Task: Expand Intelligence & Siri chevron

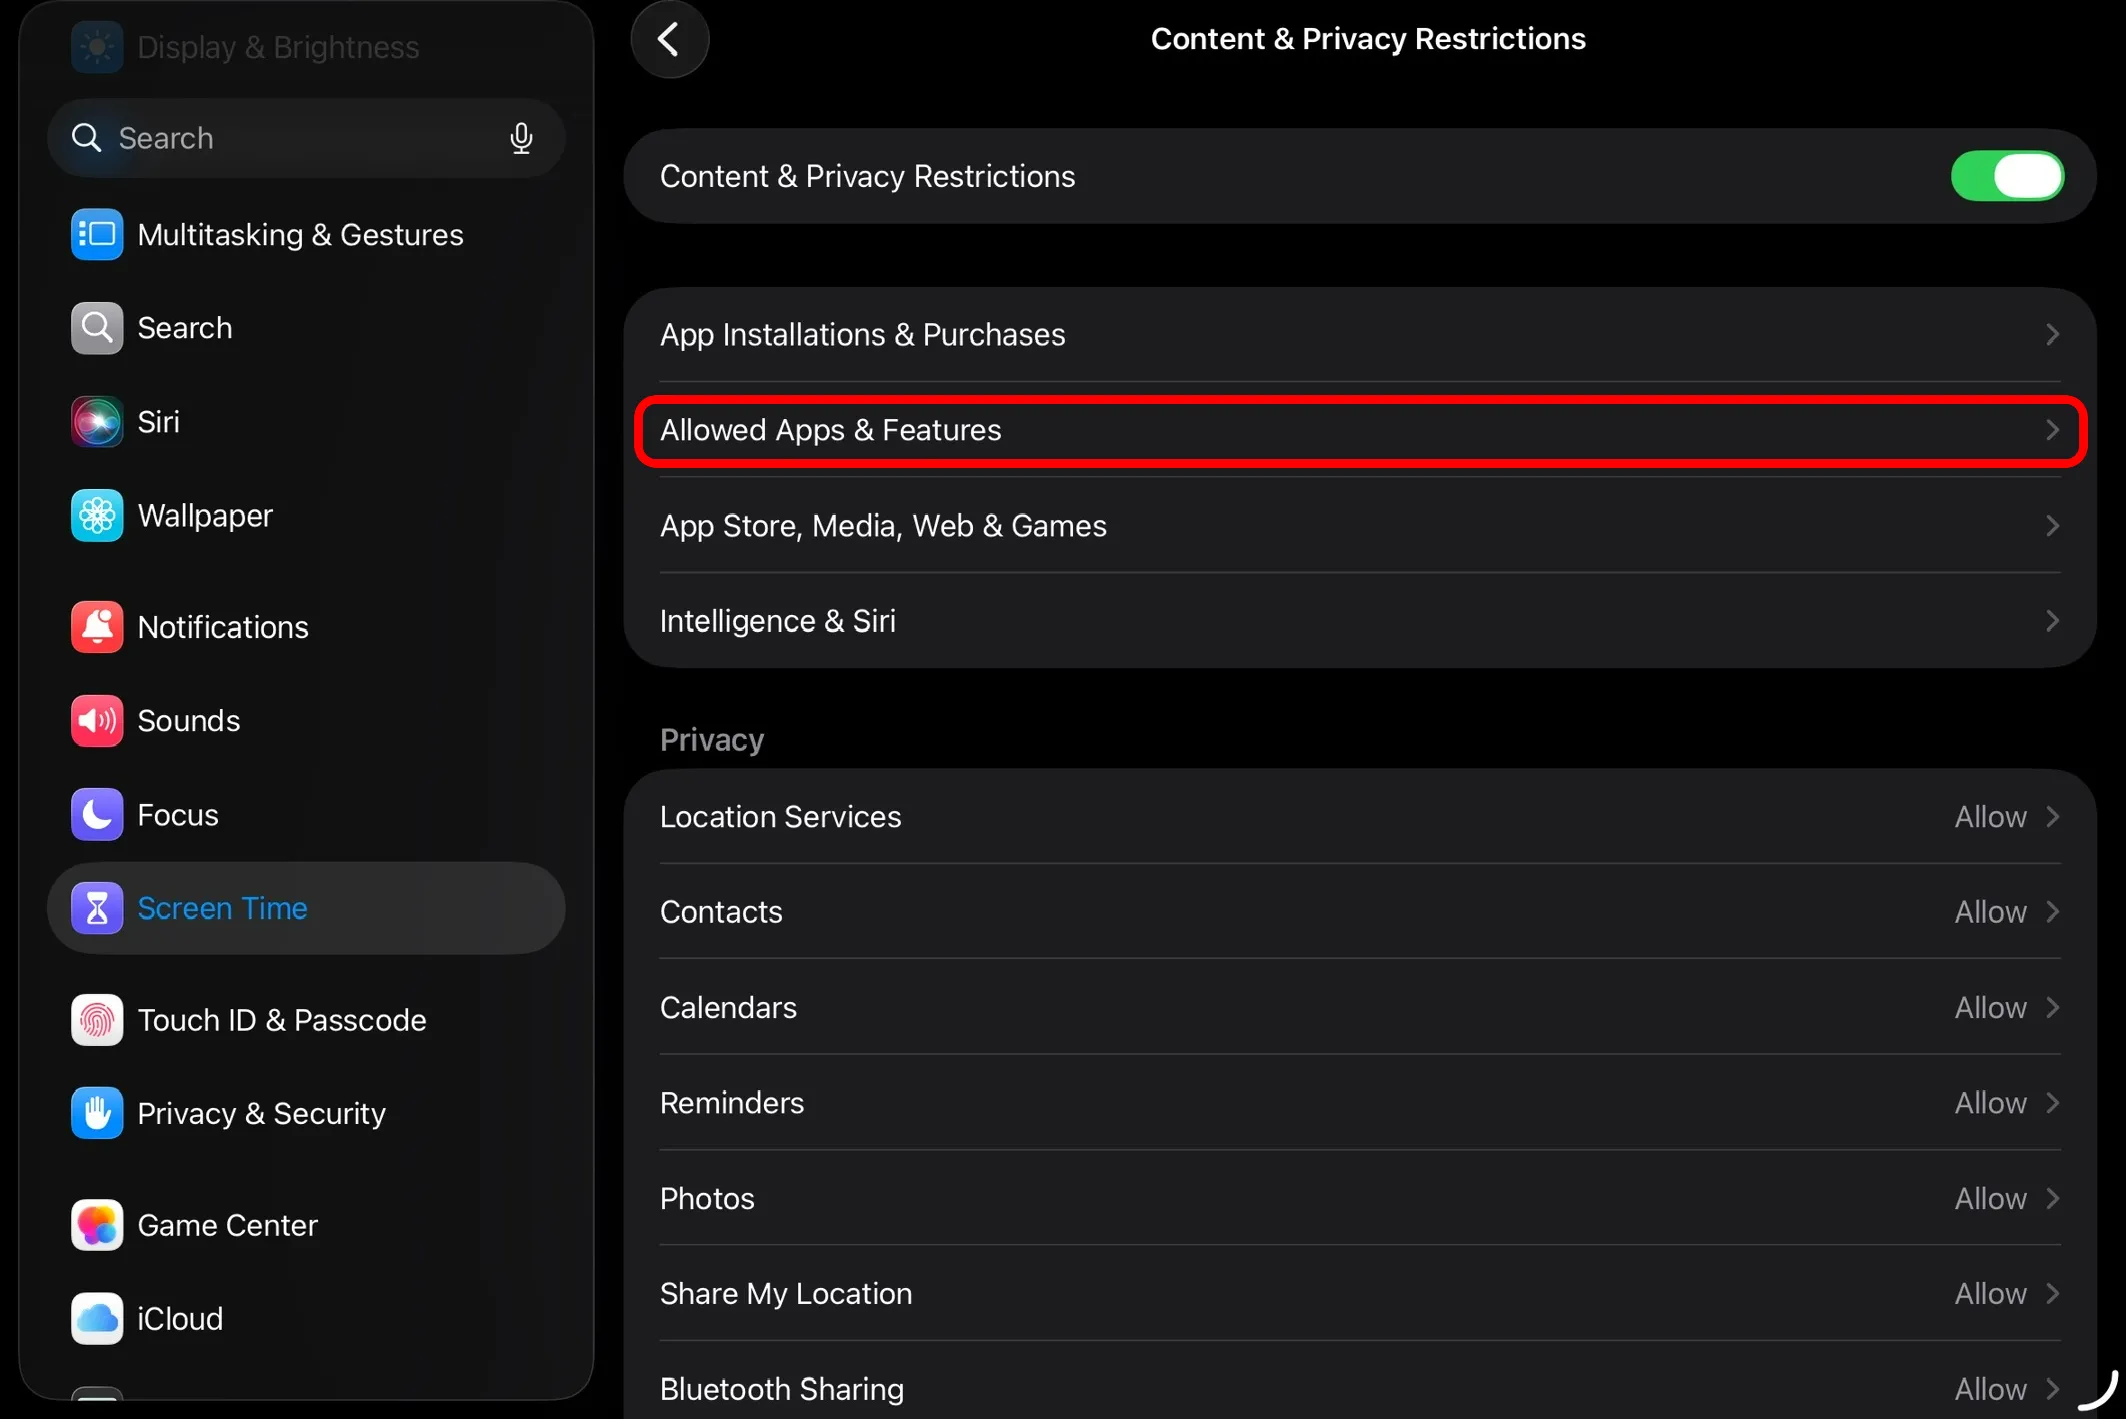Action: [2052, 621]
